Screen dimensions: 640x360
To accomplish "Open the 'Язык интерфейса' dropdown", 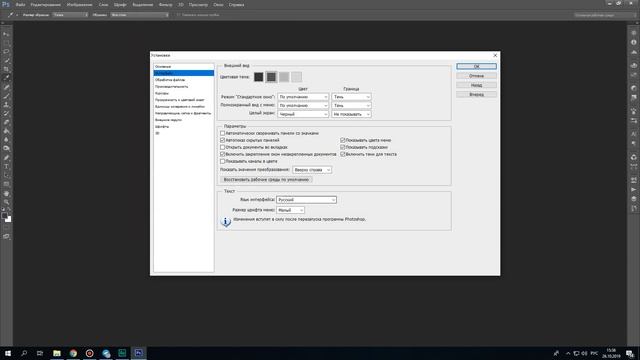I will pos(306,200).
